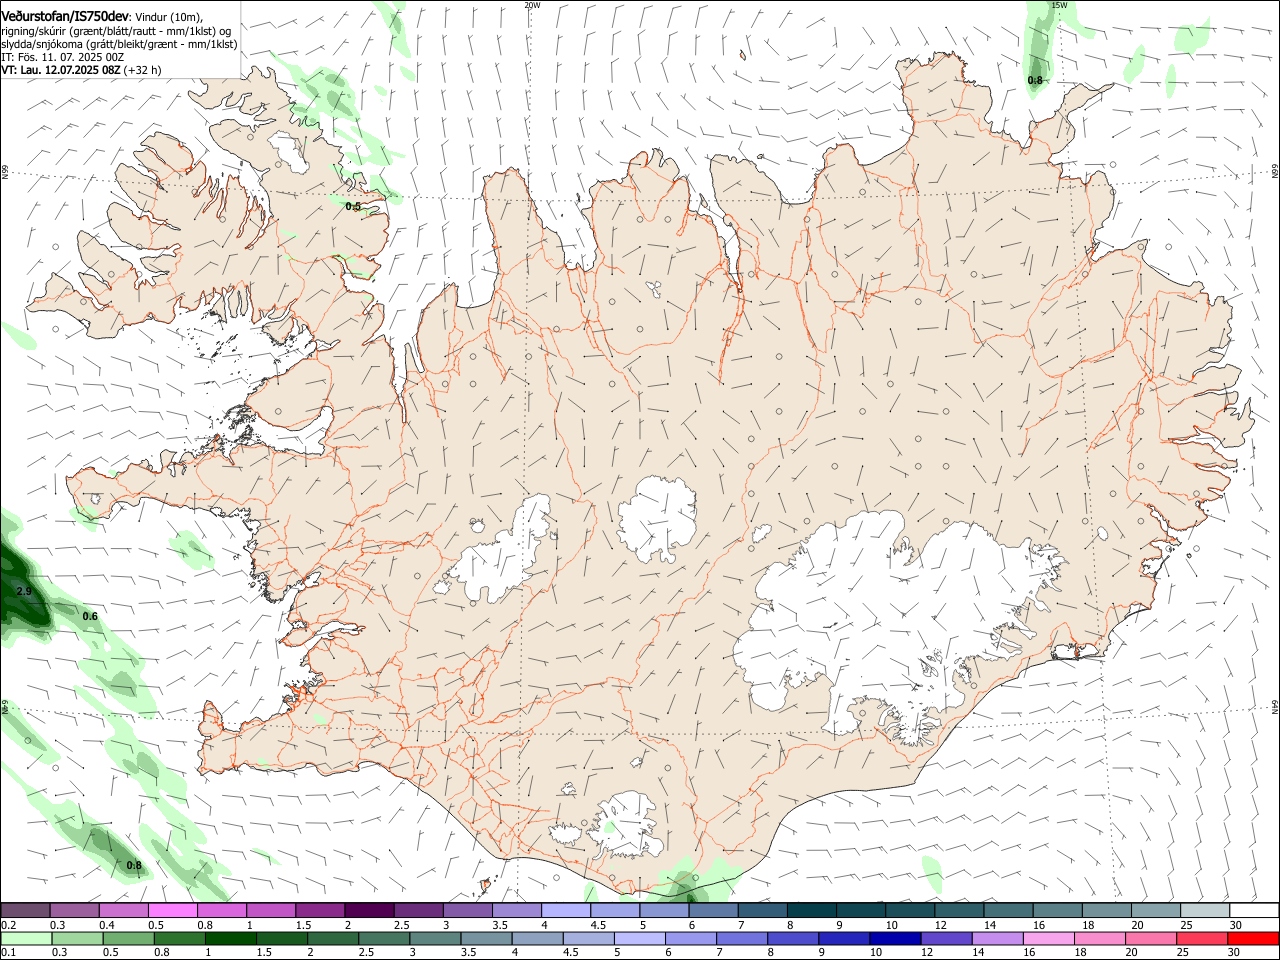Click the 30 label in the lower legend row
This screenshot has width=1280, height=960.
click(x=1233, y=952)
